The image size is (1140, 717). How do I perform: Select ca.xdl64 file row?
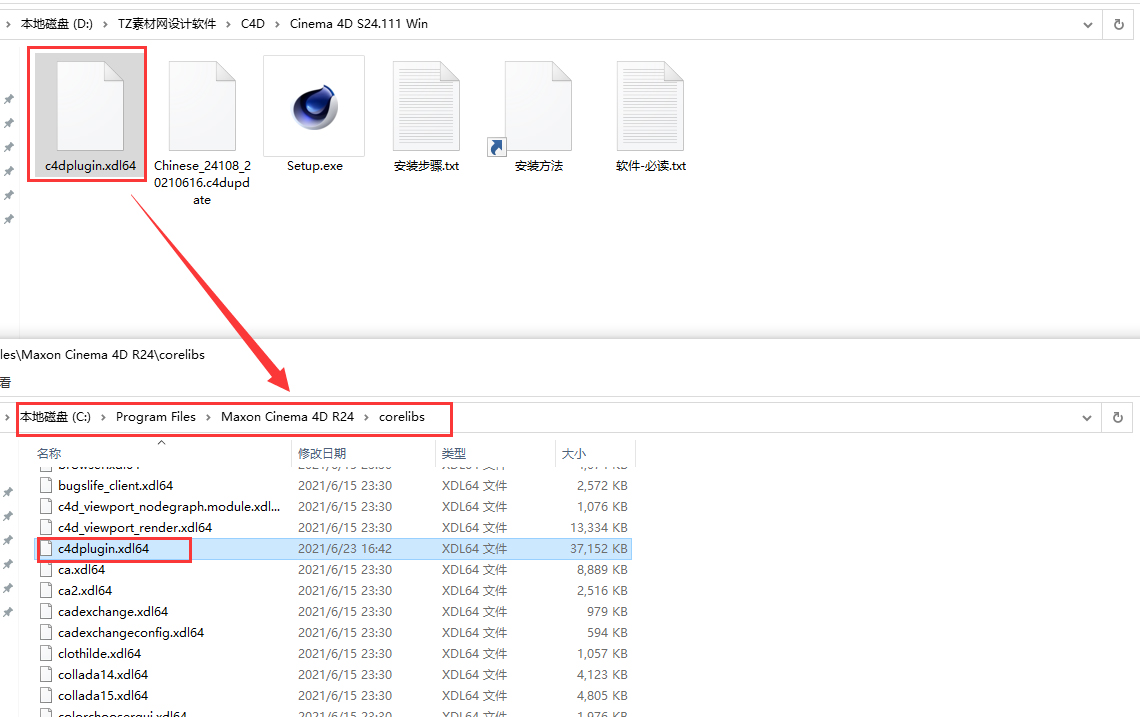point(333,569)
